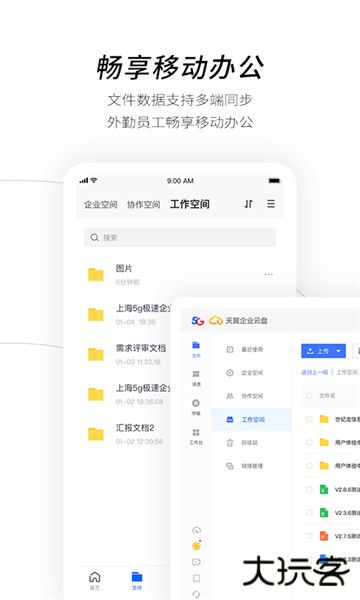Viewport: 360px width, 600px height.
Task: Tap the 首页 home icon in phone bottom bar
Action: pyautogui.click(x=94, y=577)
